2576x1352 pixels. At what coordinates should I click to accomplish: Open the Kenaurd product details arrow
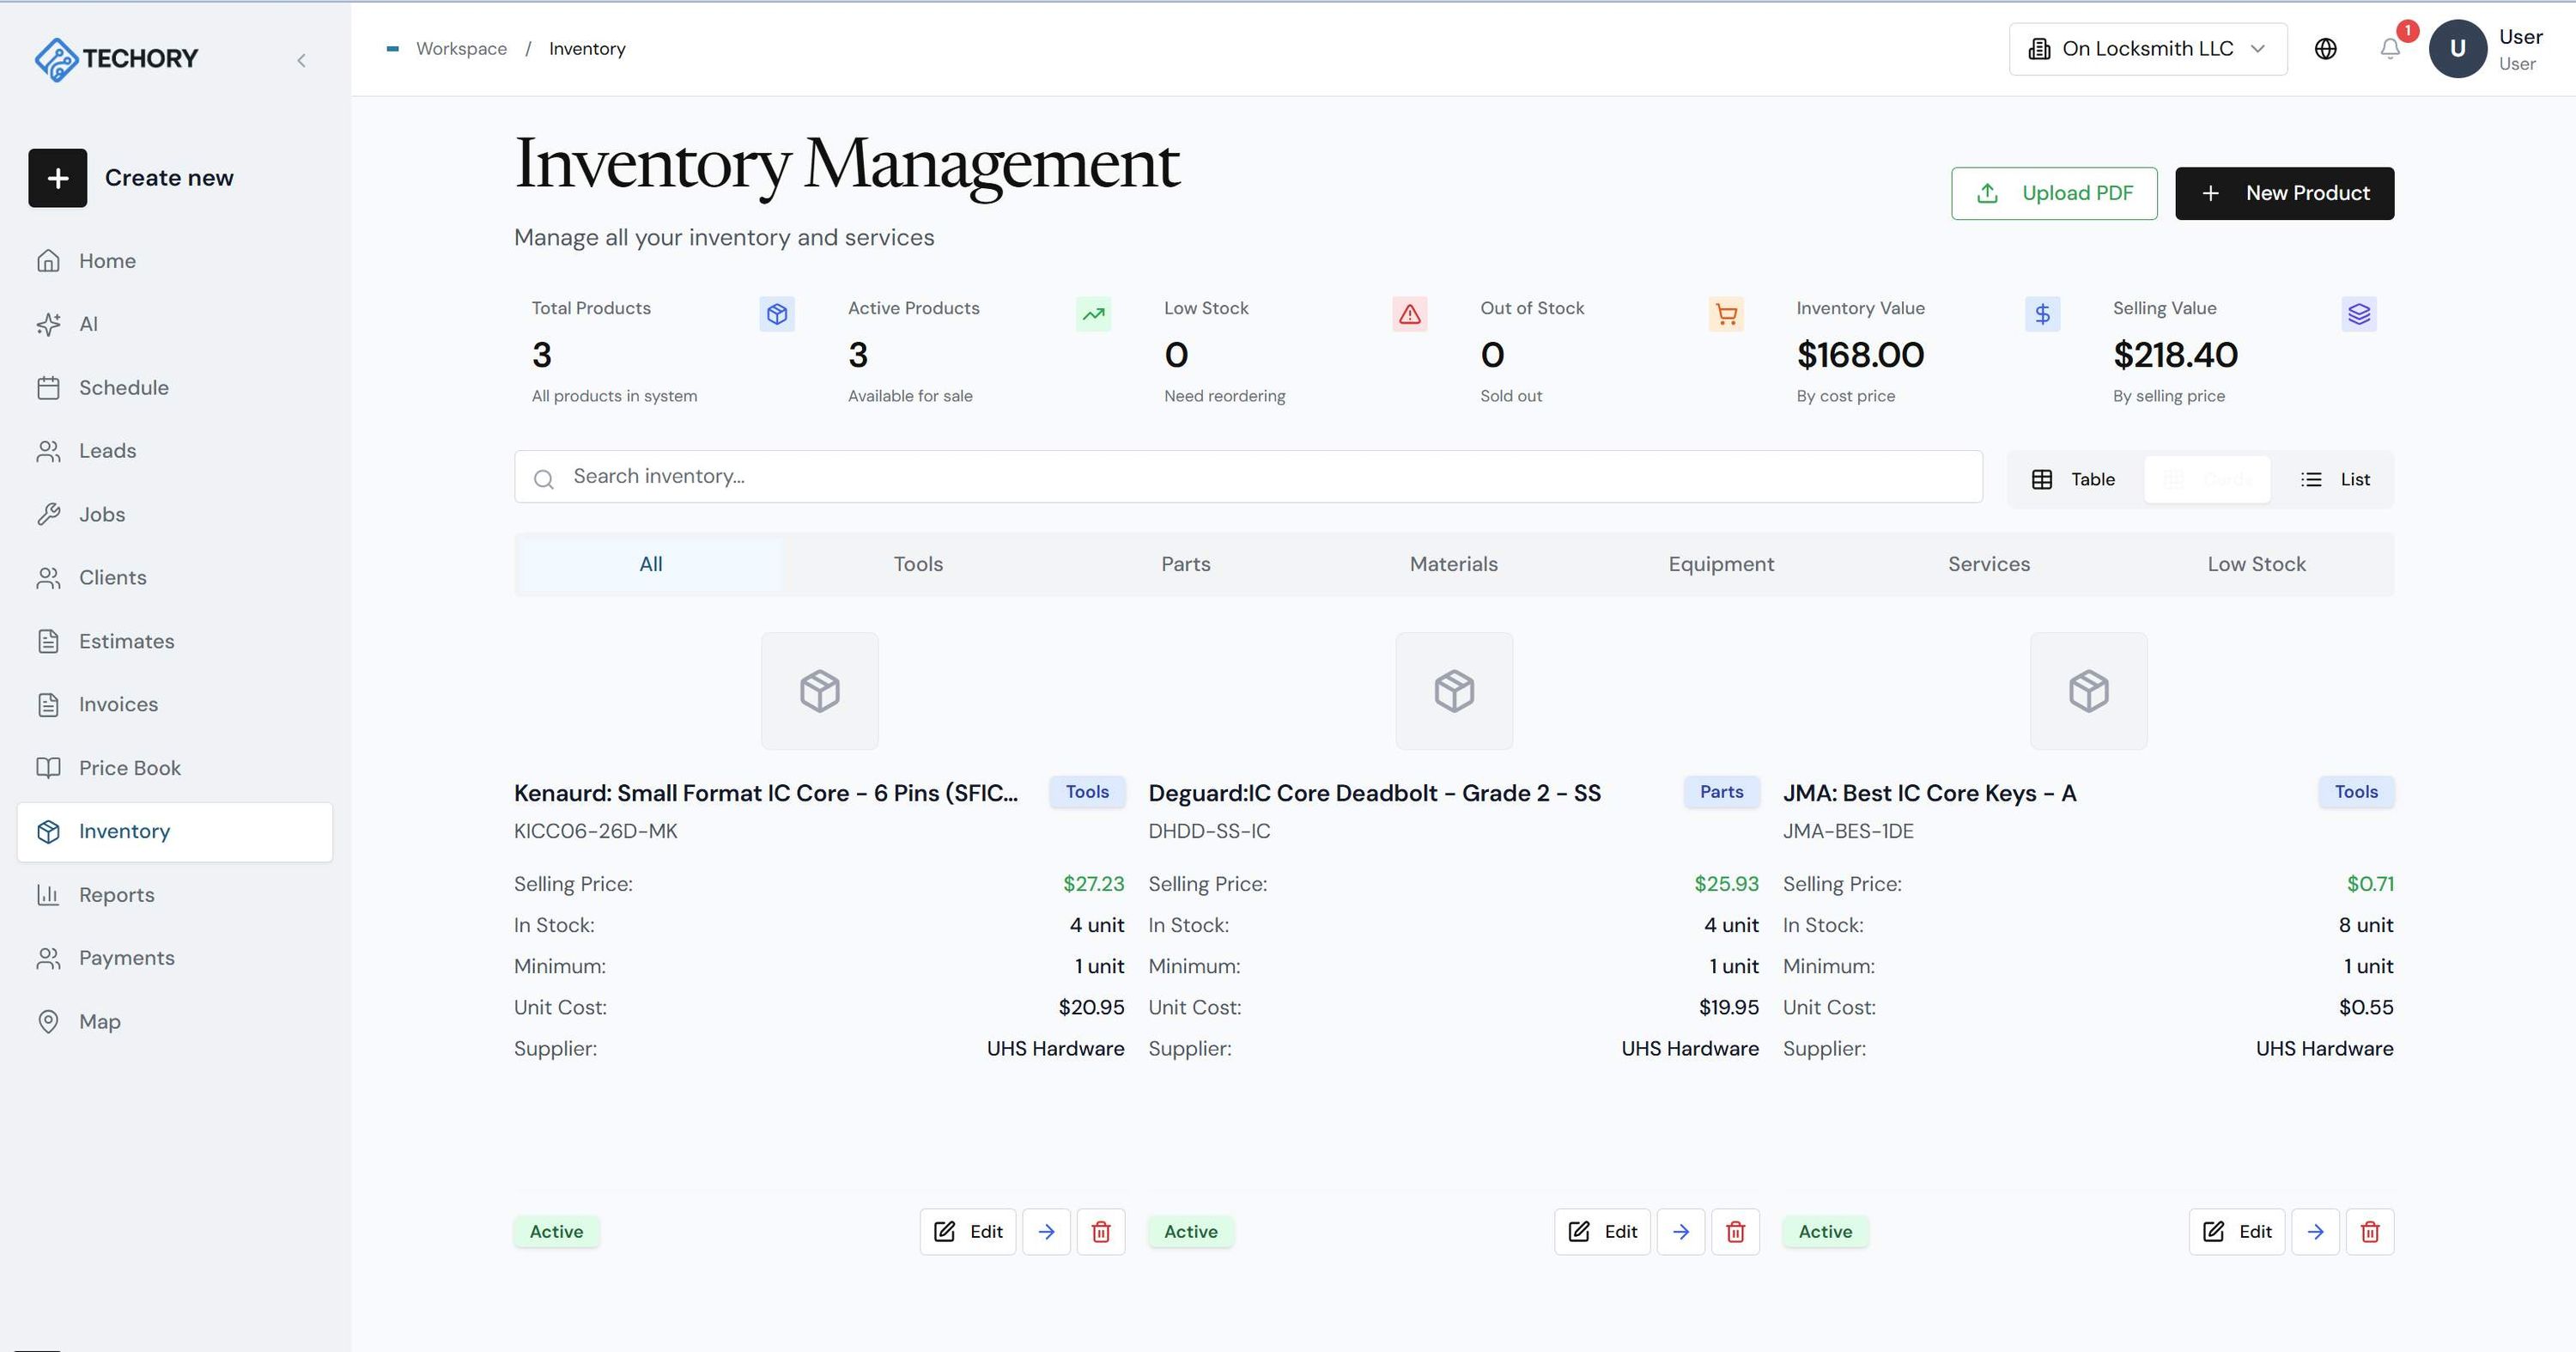point(1046,1232)
